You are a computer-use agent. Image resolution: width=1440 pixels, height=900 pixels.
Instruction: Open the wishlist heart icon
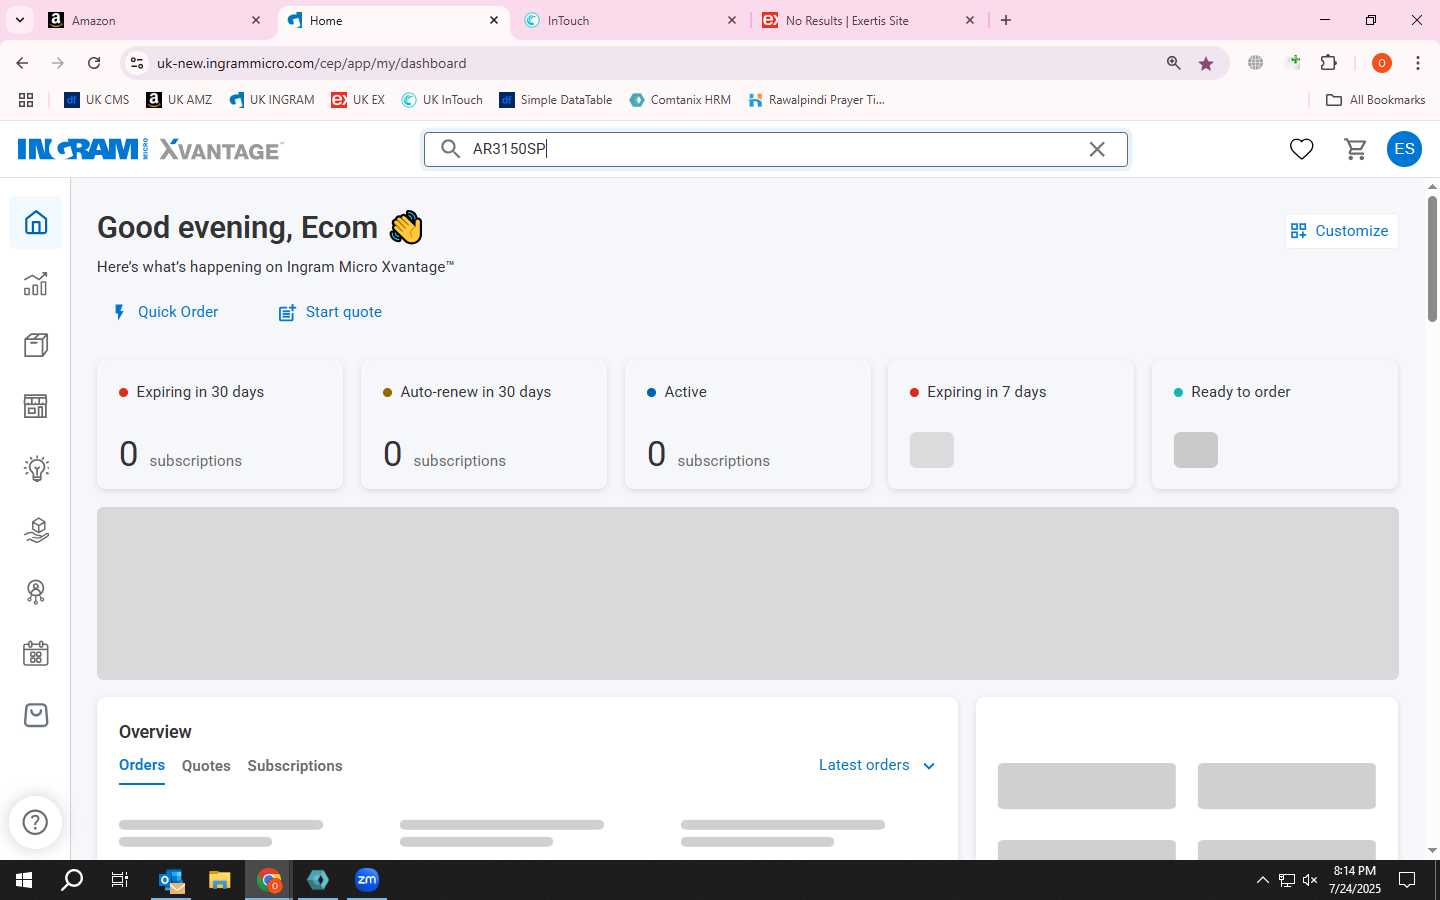(x=1301, y=149)
